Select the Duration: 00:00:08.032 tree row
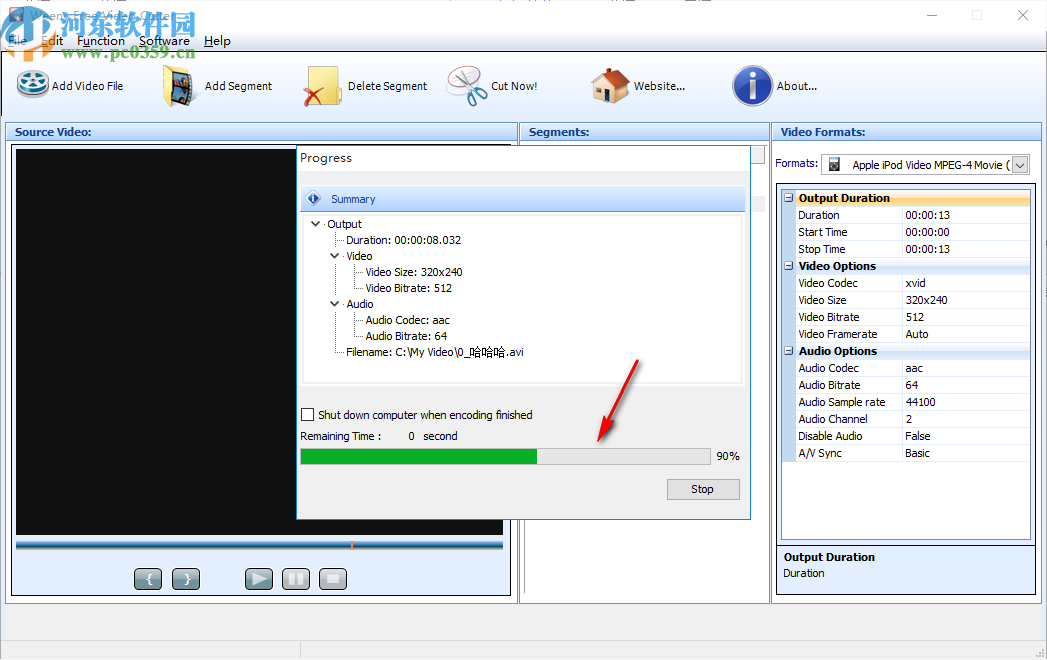Screen dimensions: 1047x660 403,240
